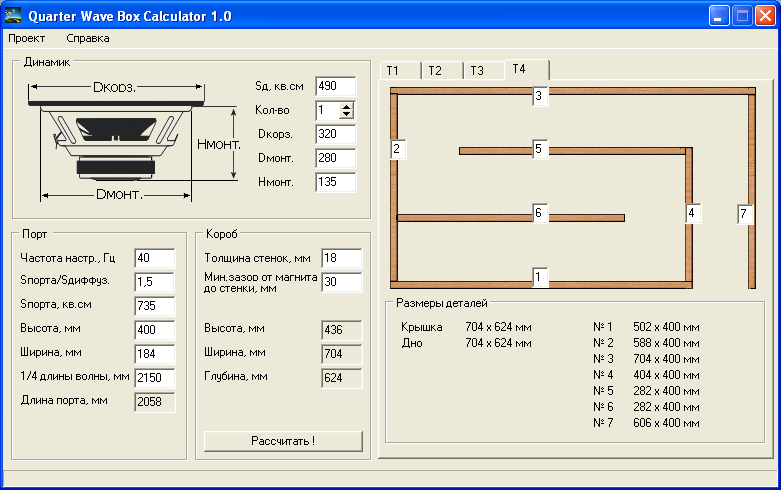Viewport: 781px width, 490px height.
Task: Switch to the T2 tab
Action: (442, 71)
